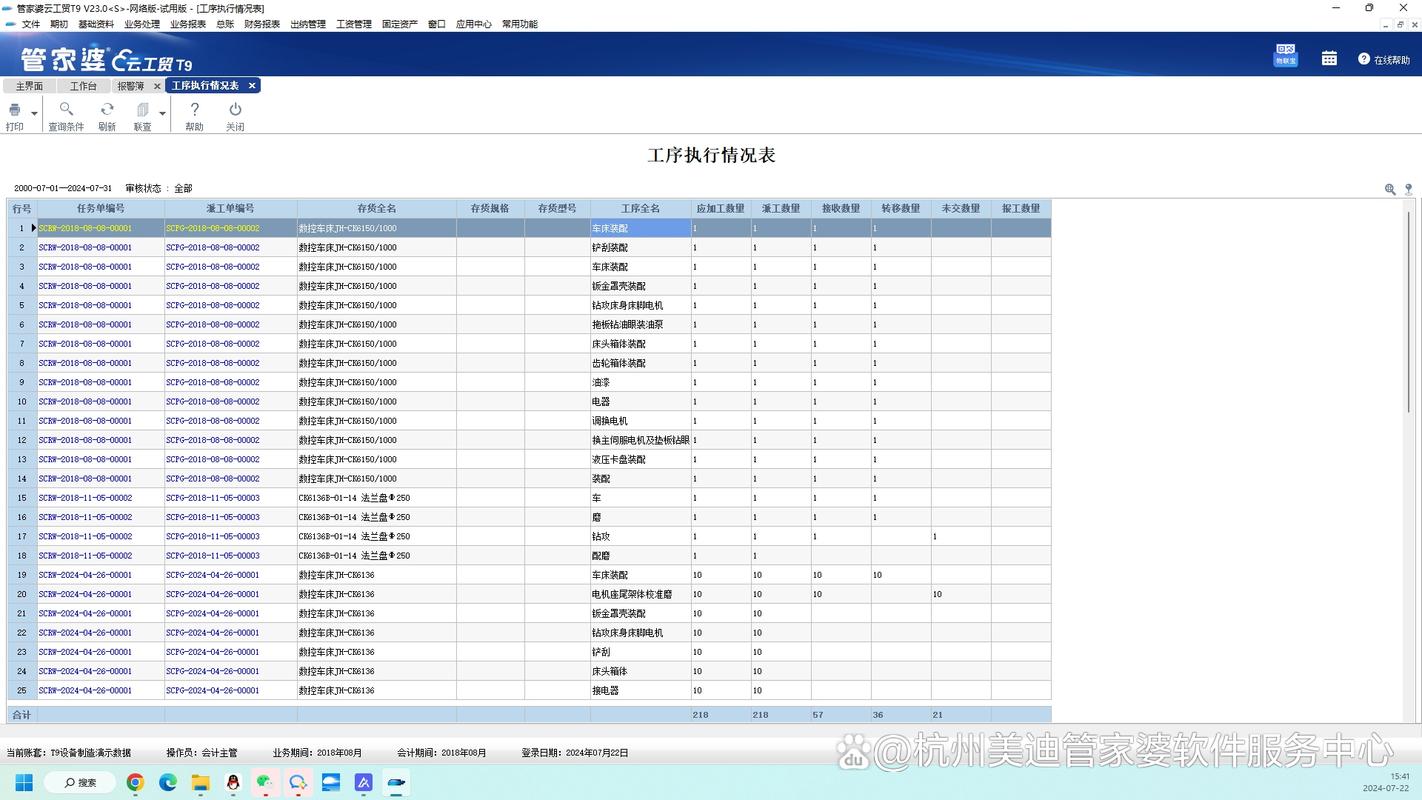
Task: Open the 在线帮助 online help link
Action: [1384, 60]
